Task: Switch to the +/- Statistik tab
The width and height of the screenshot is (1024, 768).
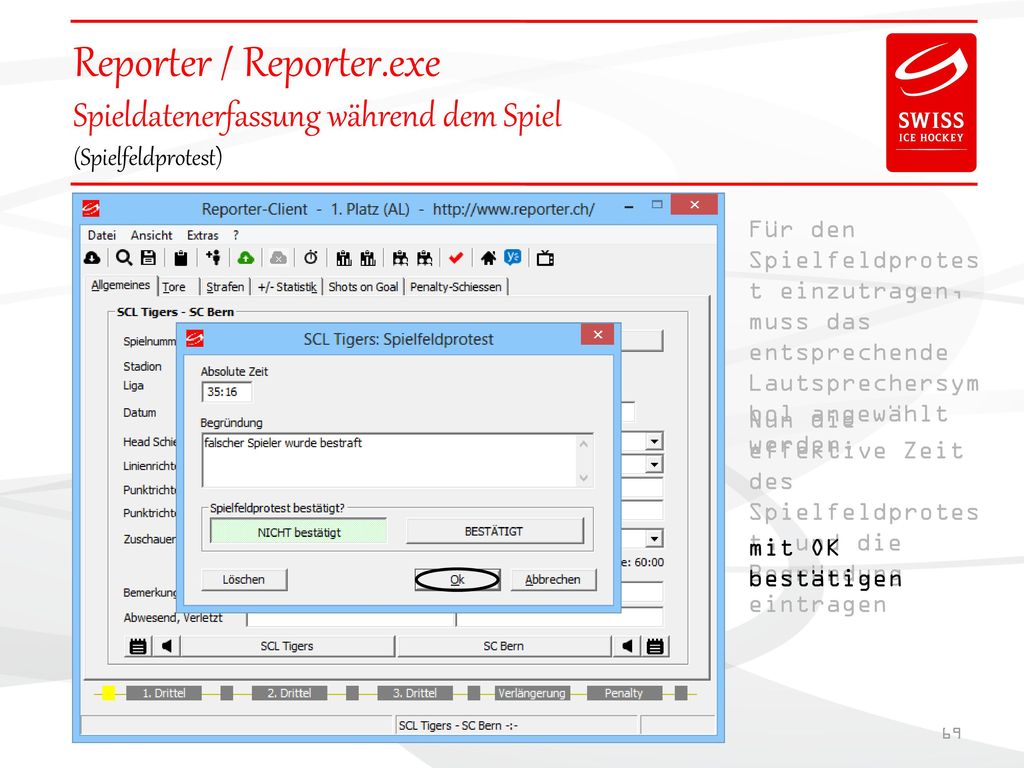Action: 287,287
